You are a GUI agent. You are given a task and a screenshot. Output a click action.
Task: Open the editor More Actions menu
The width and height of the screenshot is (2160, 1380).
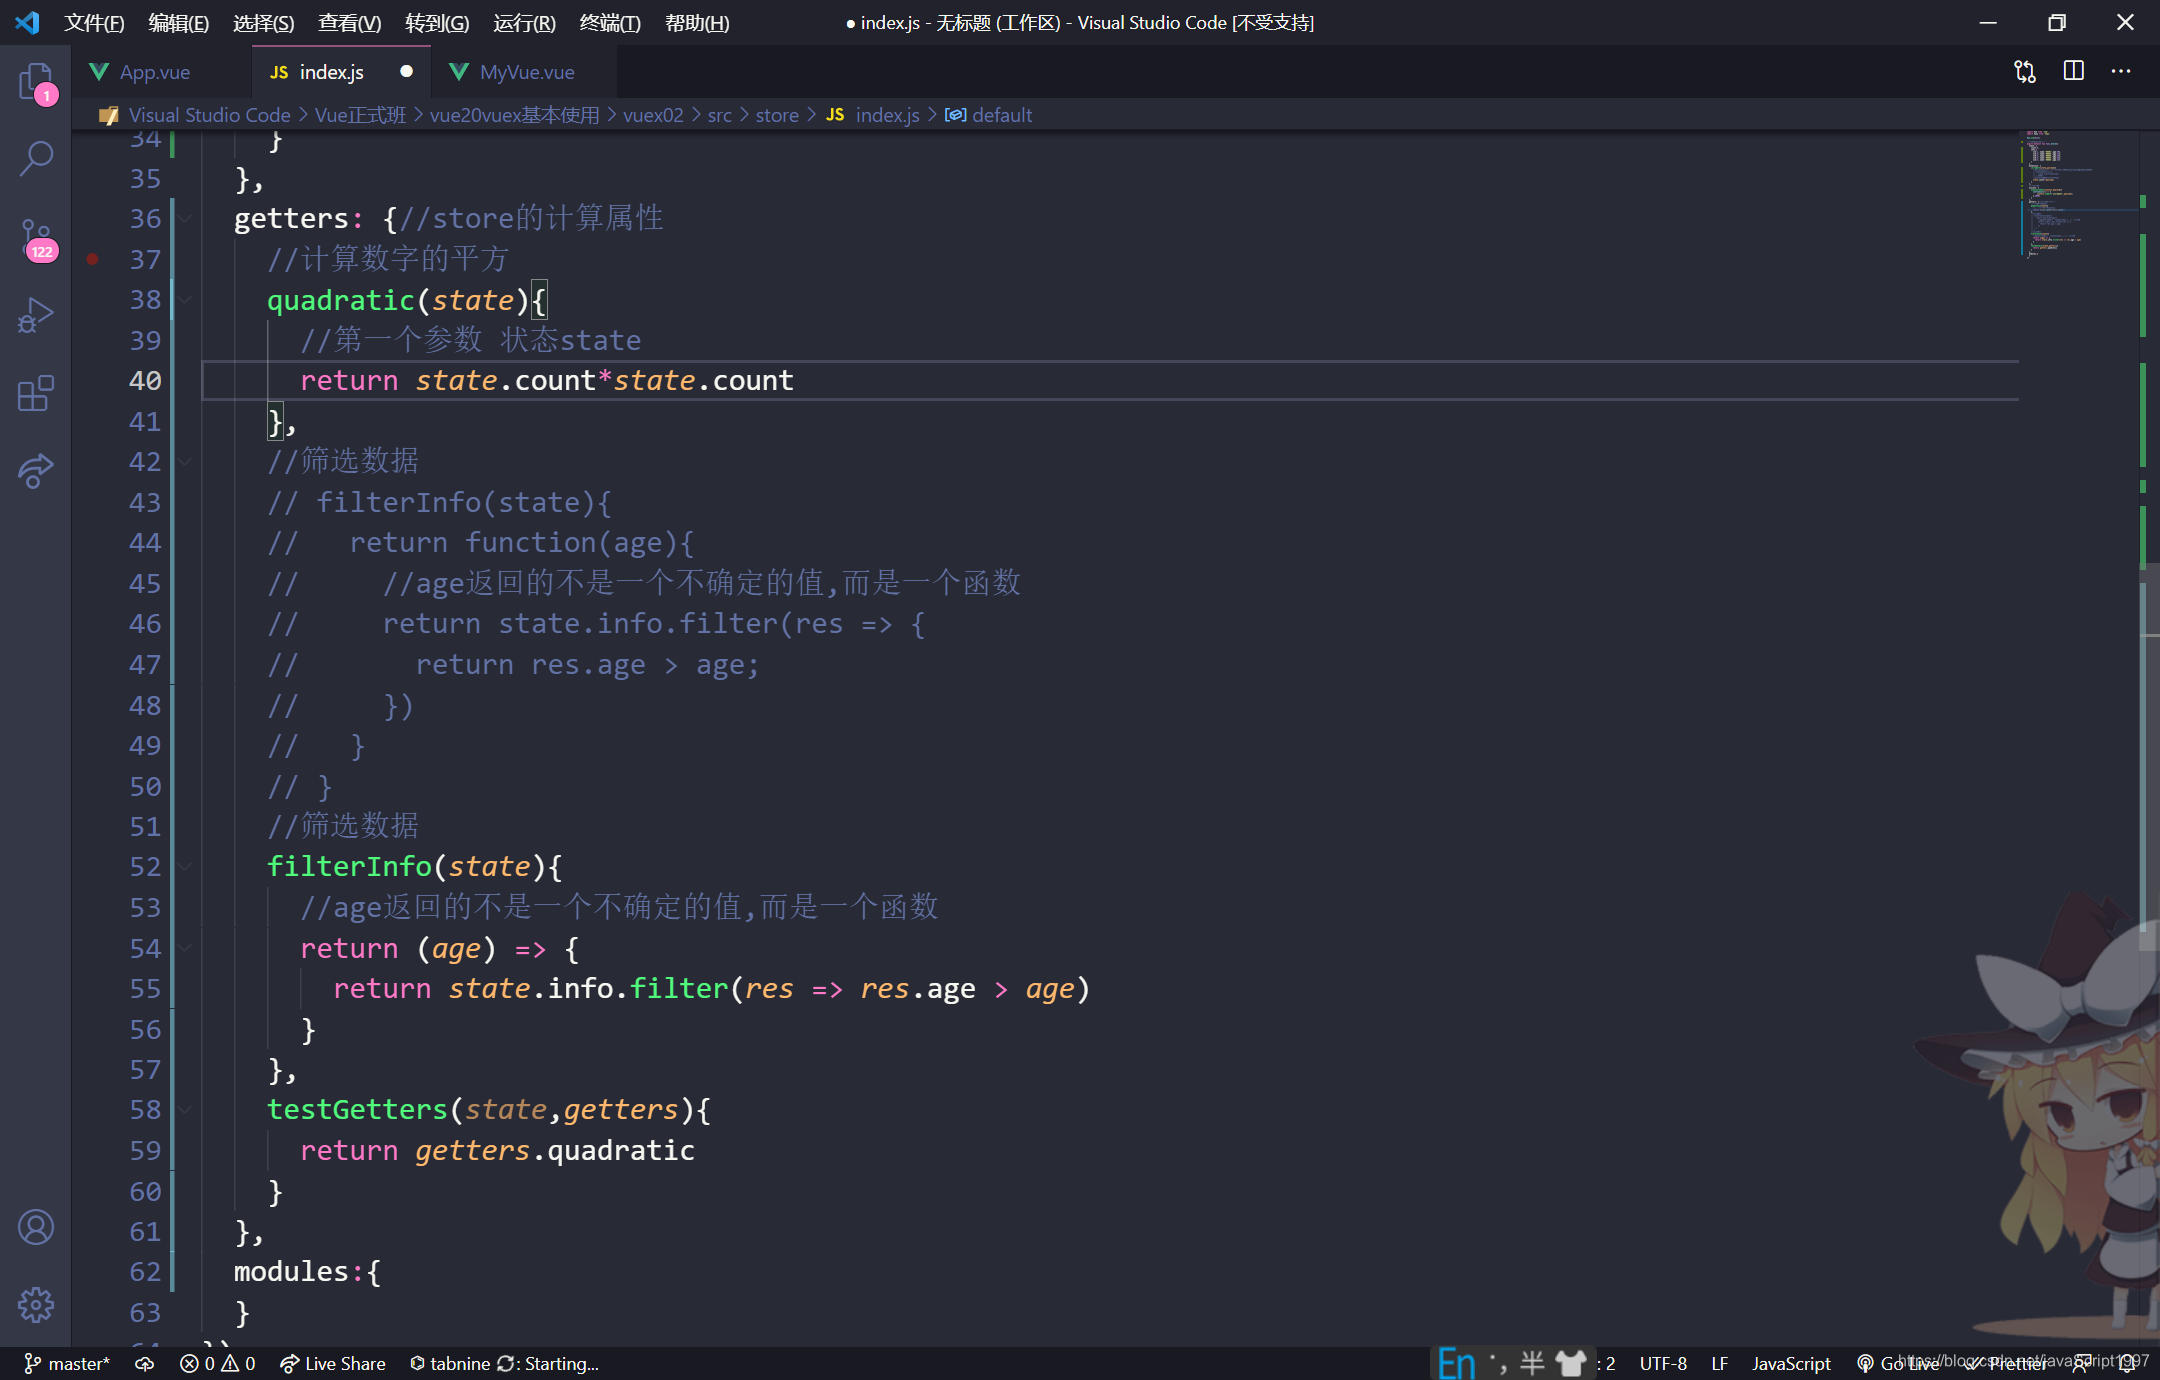tap(2121, 71)
